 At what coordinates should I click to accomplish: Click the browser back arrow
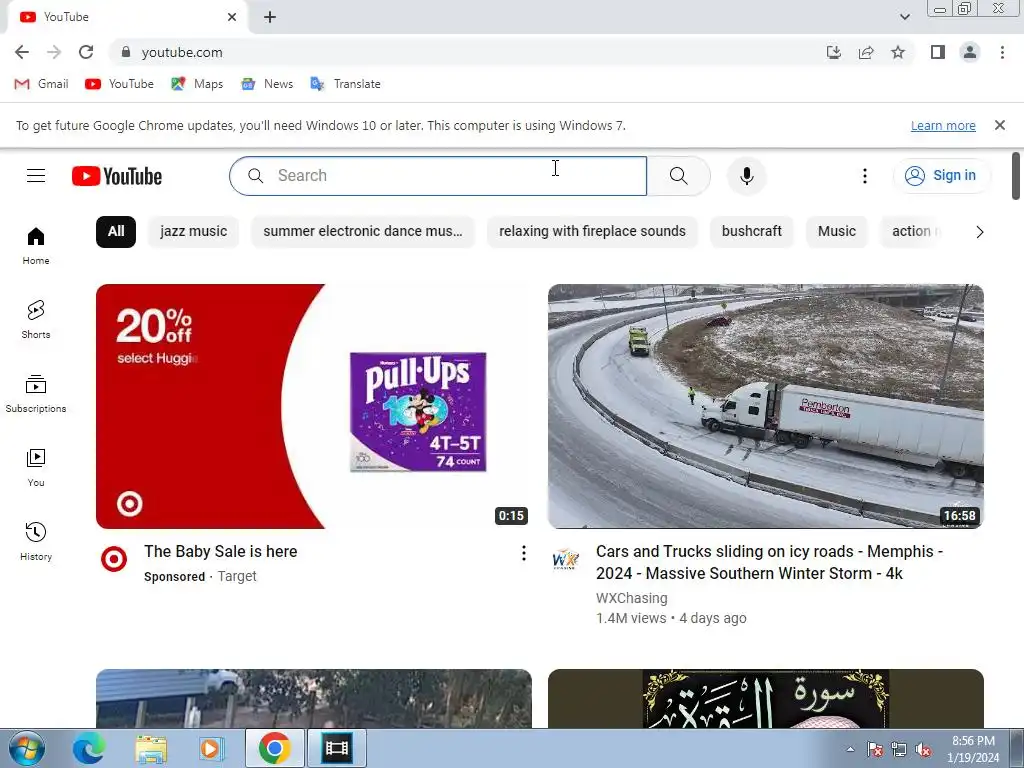click(22, 52)
